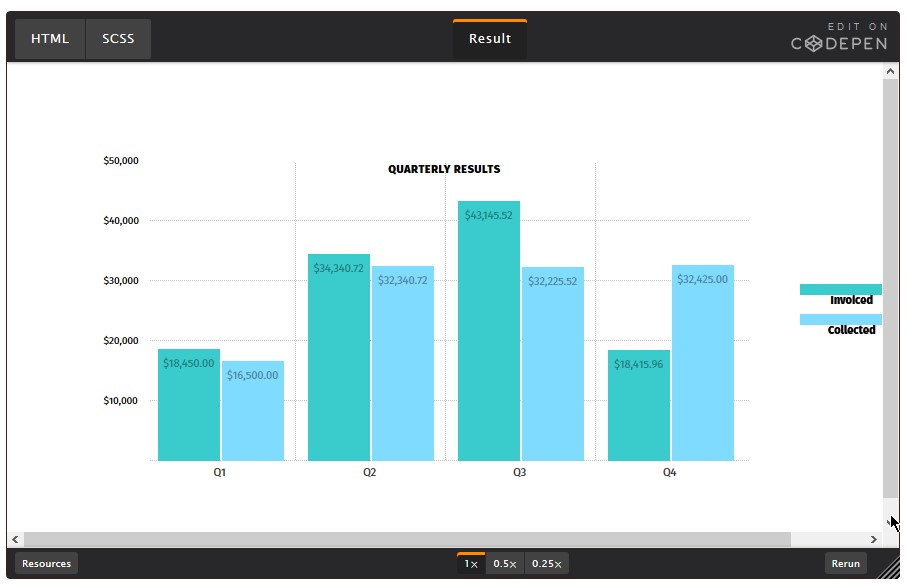Open the Resources button

click(47, 563)
